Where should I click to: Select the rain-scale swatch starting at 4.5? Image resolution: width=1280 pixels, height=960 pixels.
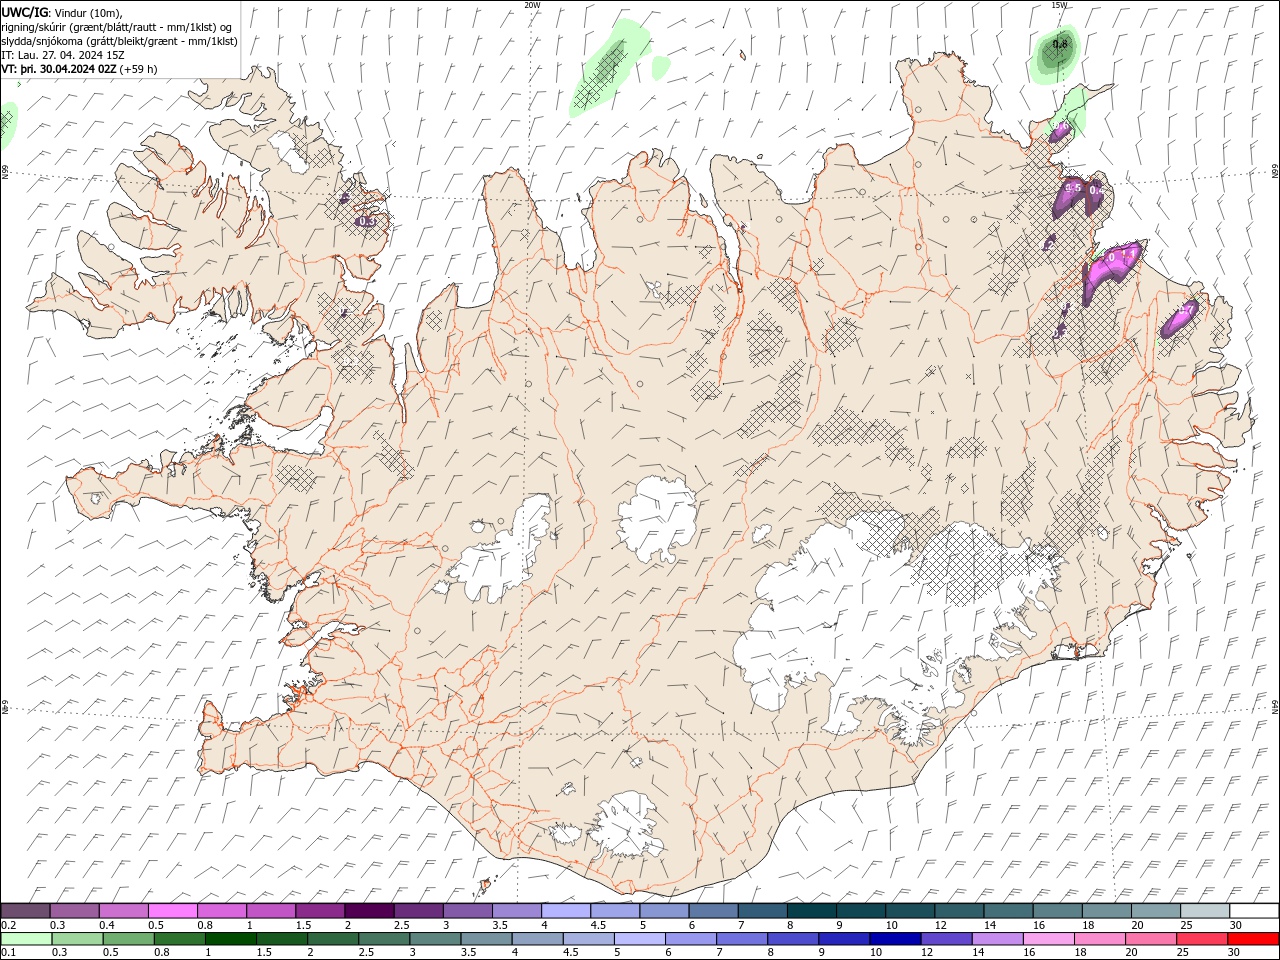588,939
